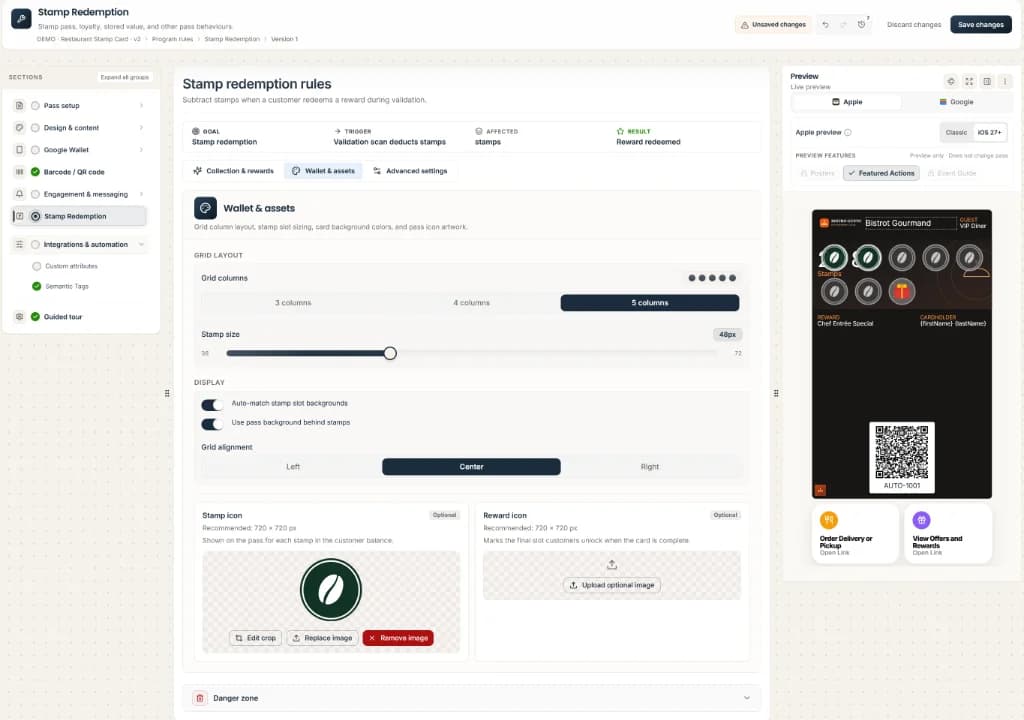The height and width of the screenshot is (720, 1024).
Task: Select Classic Apple preview mode
Action: tap(956, 133)
